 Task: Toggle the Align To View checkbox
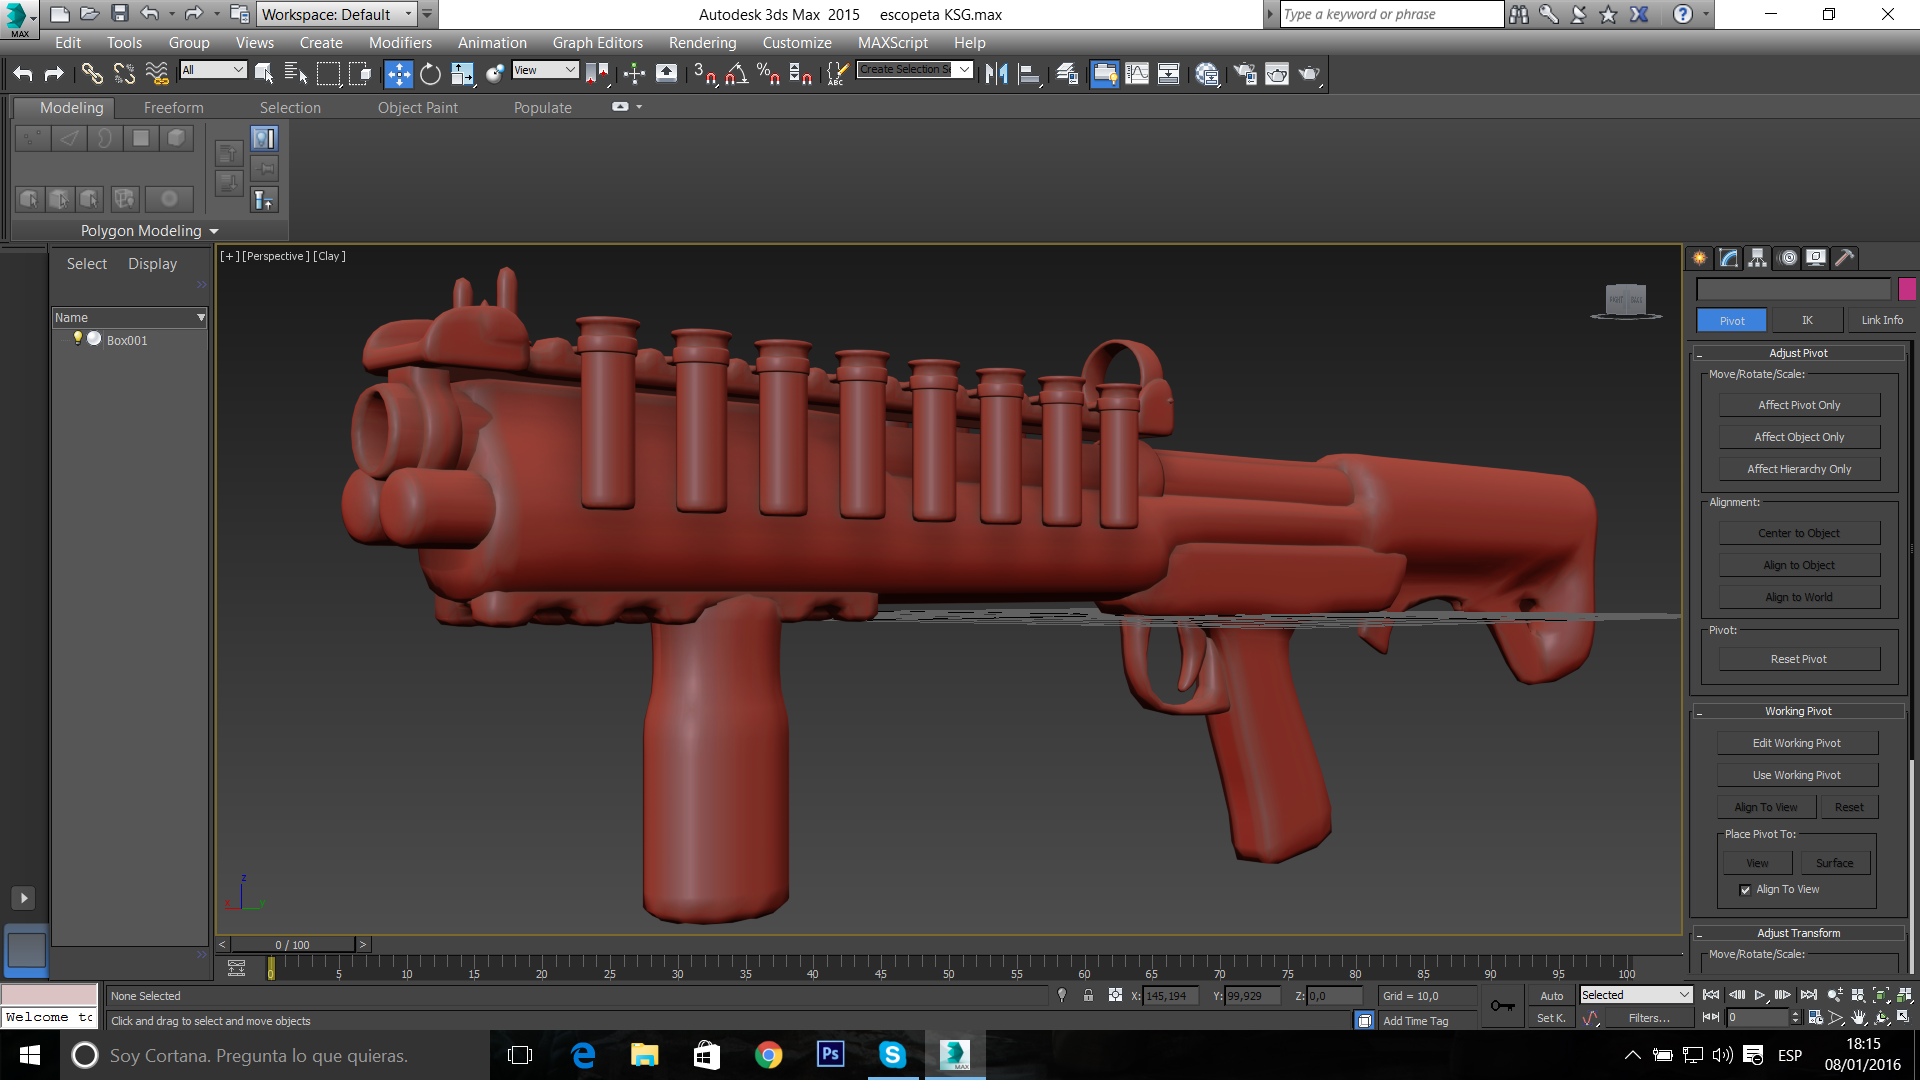tap(1745, 890)
